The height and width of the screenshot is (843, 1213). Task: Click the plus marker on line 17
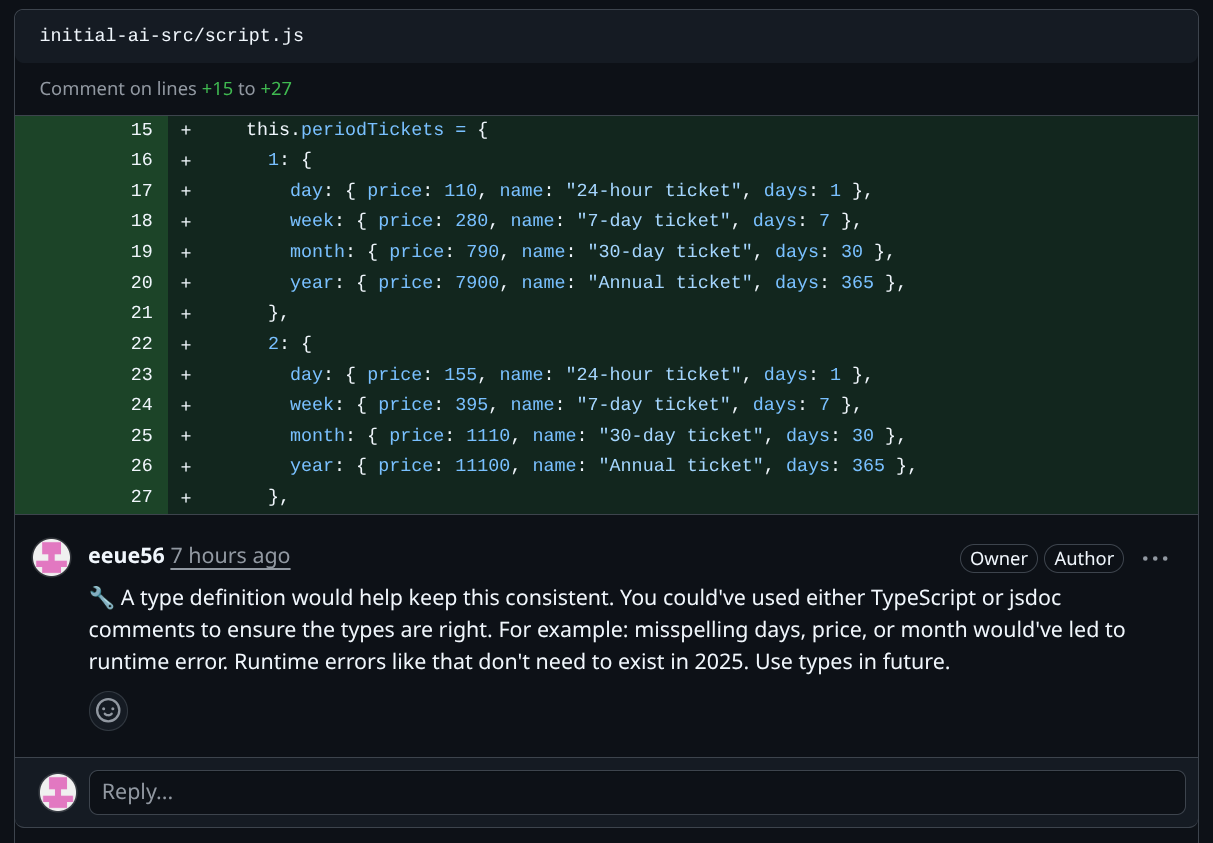186,191
